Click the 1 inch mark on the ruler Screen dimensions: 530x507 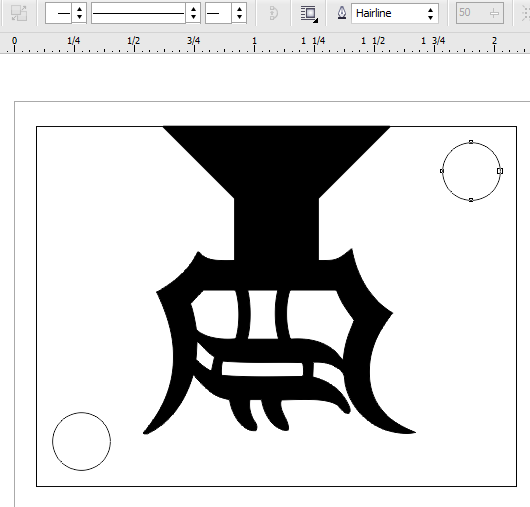pyautogui.click(x=254, y=42)
